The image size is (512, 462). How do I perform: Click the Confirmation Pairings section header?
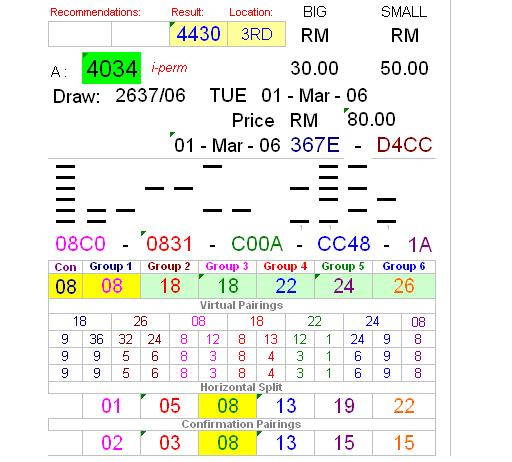pos(242,424)
